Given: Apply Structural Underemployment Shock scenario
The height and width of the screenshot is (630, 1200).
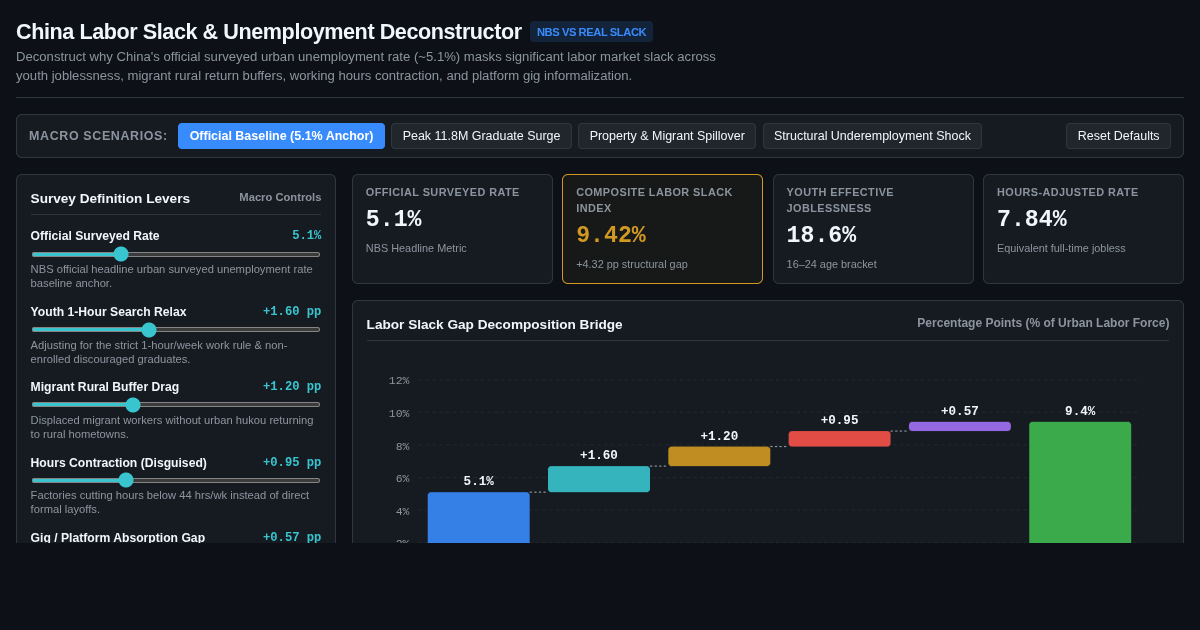Looking at the screenshot, I should tap(872, 136).
